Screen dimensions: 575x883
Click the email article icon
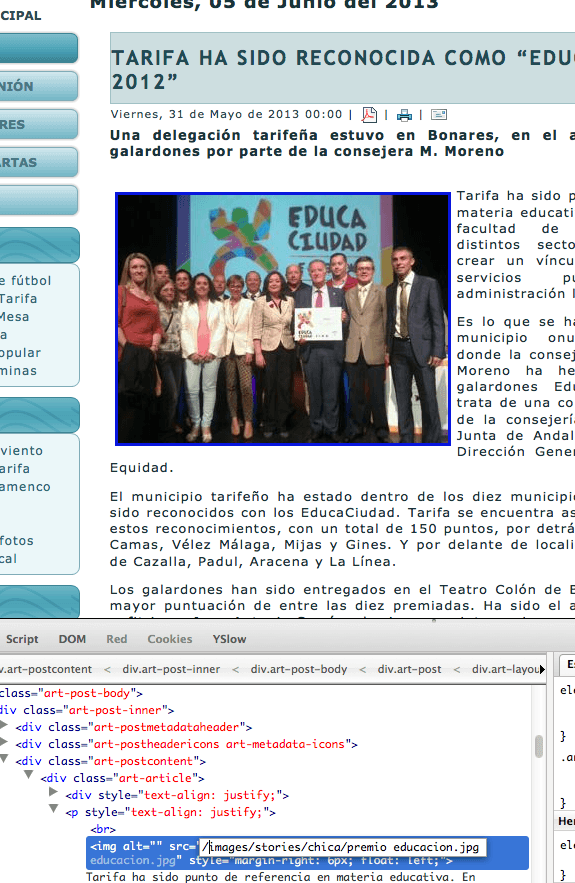point(439,115)
